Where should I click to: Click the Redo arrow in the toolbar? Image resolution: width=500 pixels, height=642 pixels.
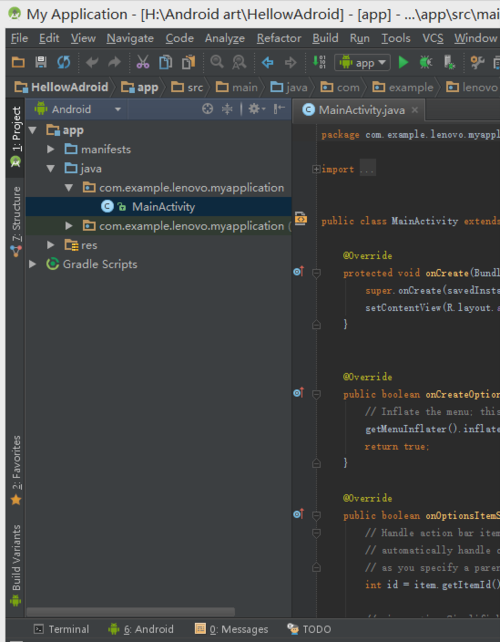[x=114, y=62]
